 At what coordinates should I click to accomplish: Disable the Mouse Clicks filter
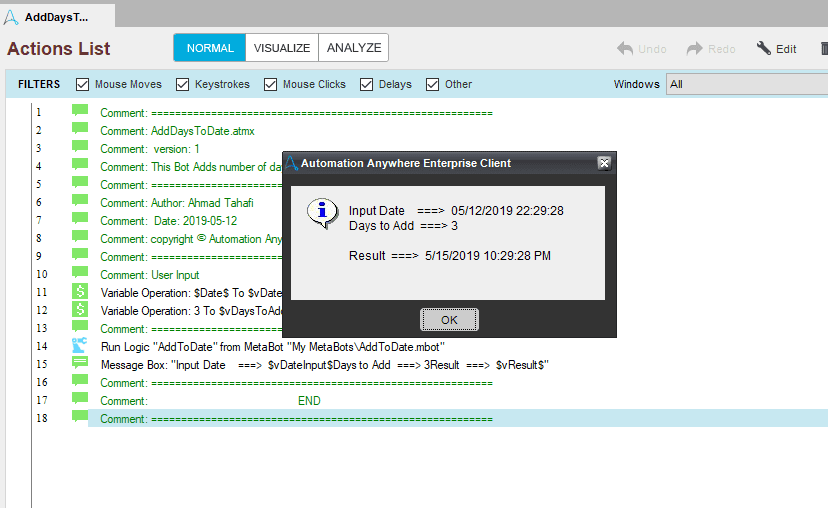tap(270, 84)
